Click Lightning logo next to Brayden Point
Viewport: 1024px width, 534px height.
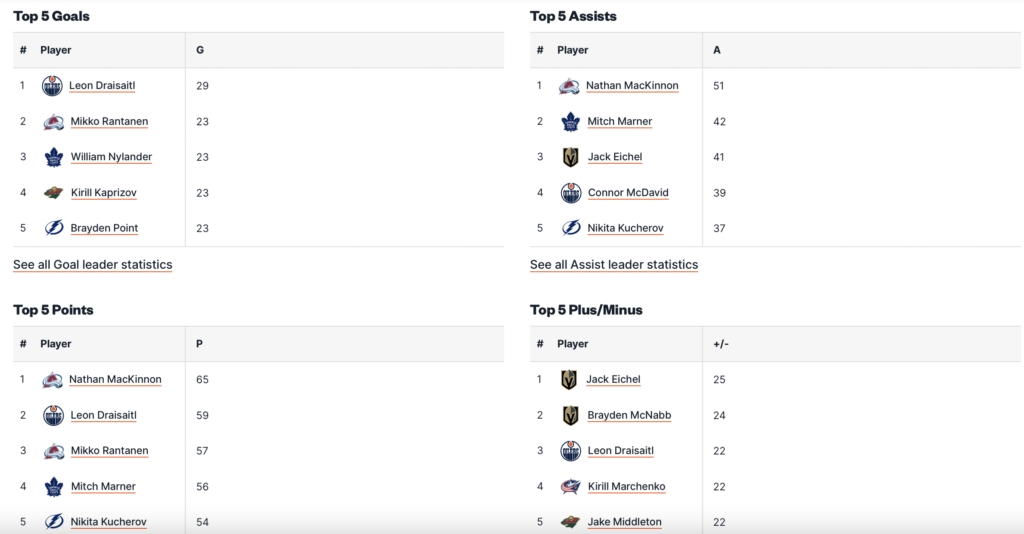[x=54, y=228]
